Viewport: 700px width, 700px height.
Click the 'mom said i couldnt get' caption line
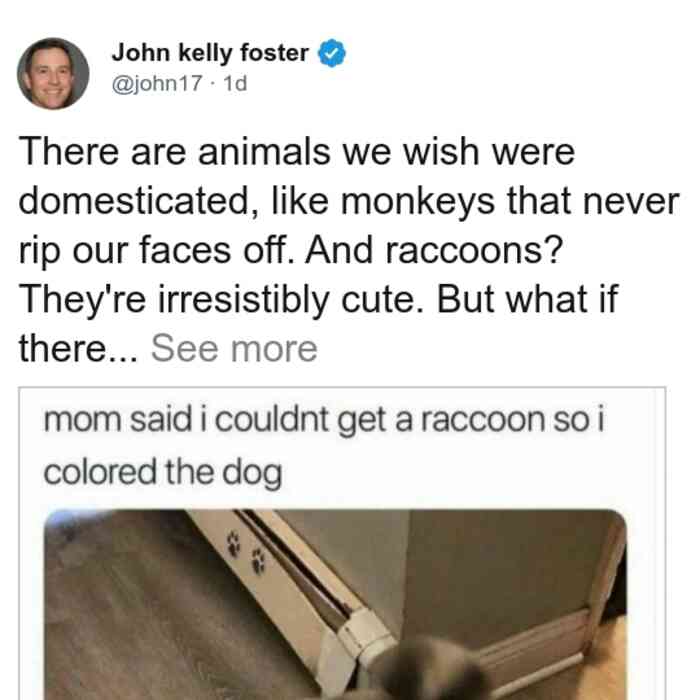pos(324,421)
